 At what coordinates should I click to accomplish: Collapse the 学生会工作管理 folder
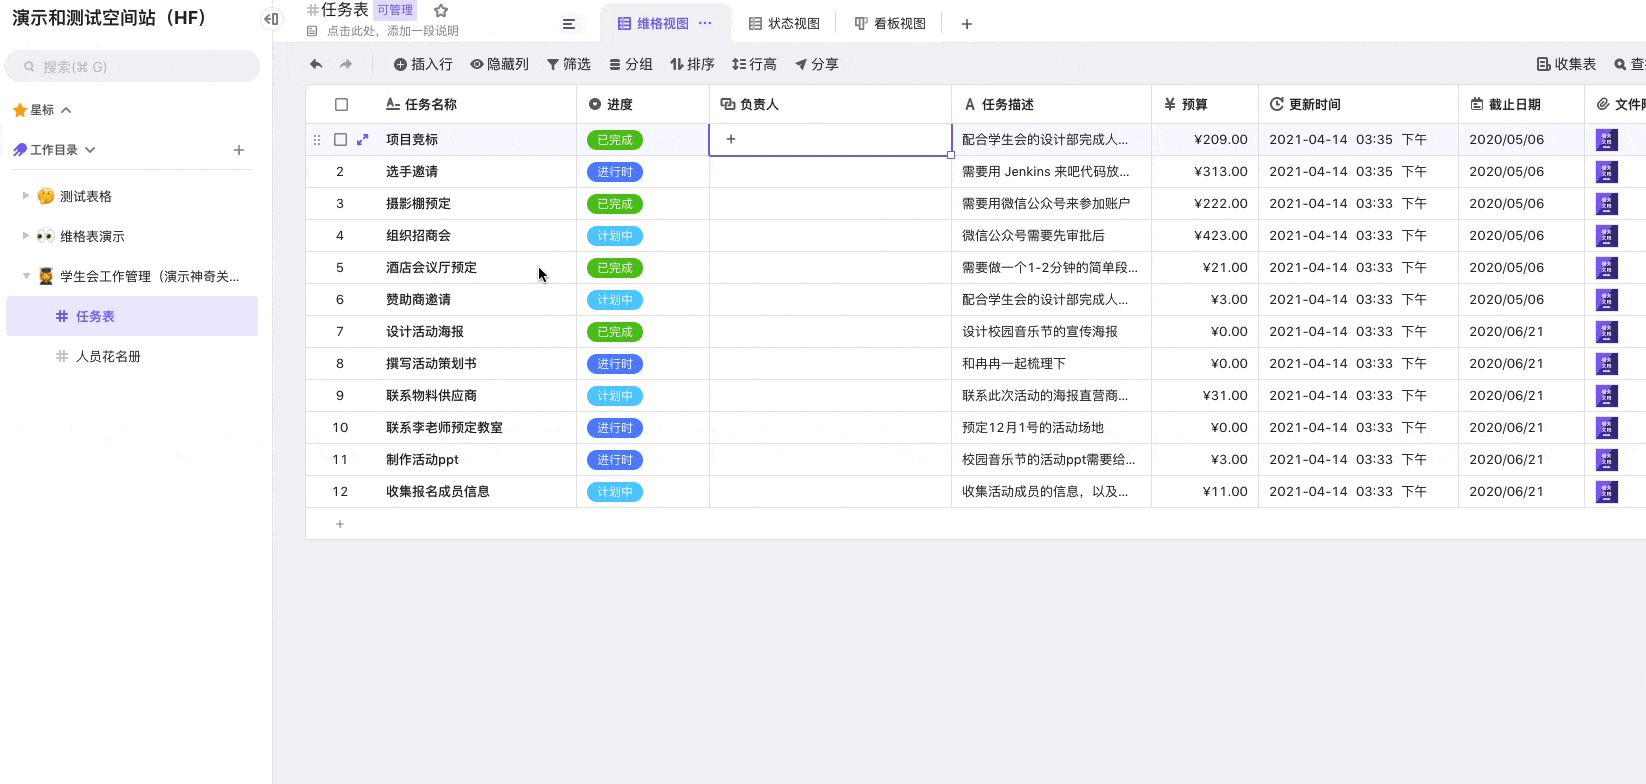click(26, 276)
